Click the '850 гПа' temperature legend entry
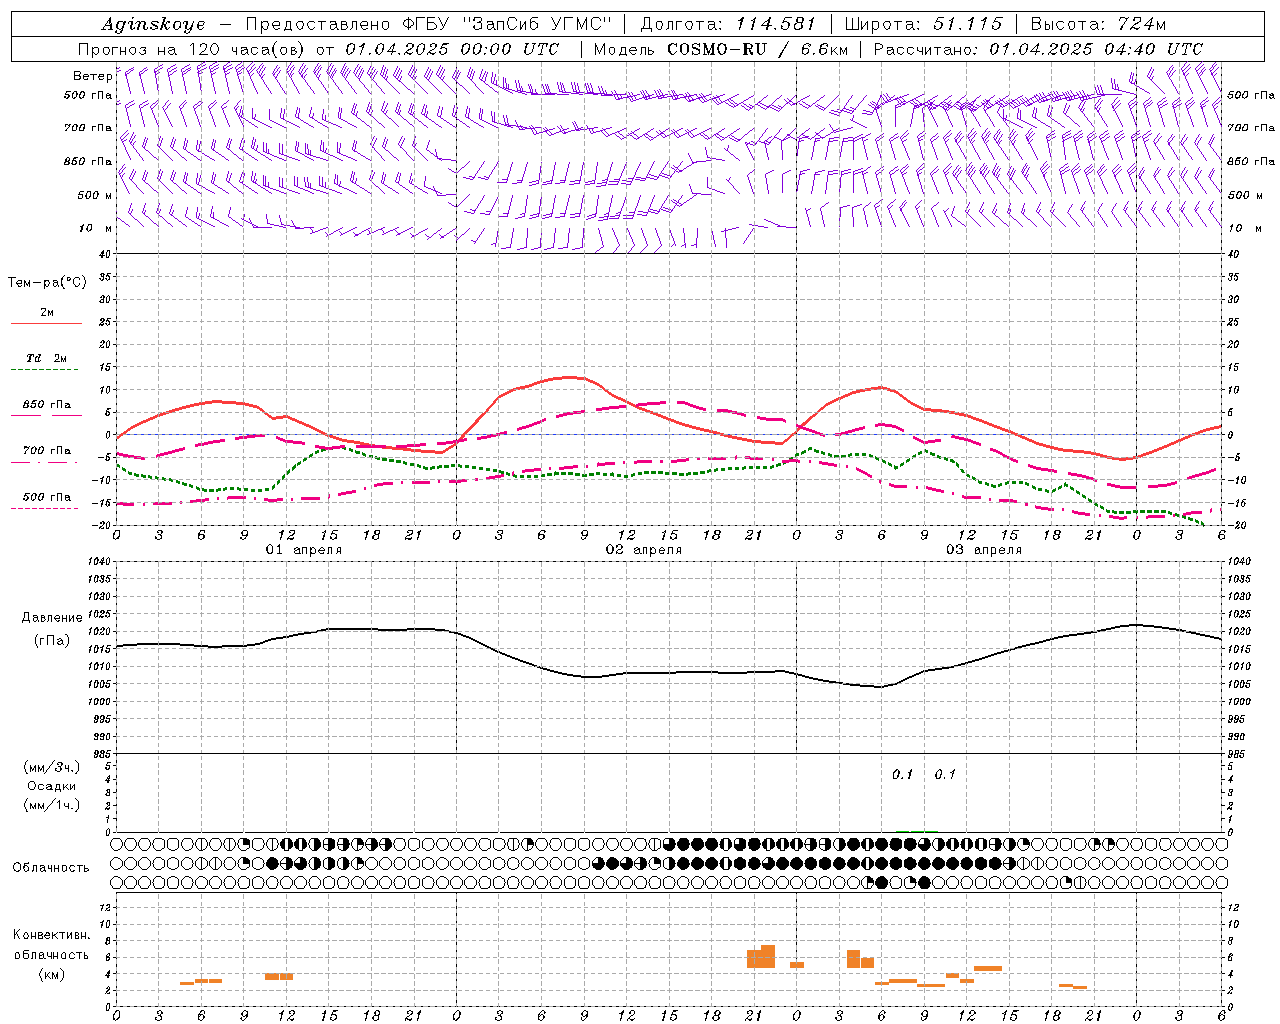Viewport: 1280px width, 1024px height. (x=47, y=405)
